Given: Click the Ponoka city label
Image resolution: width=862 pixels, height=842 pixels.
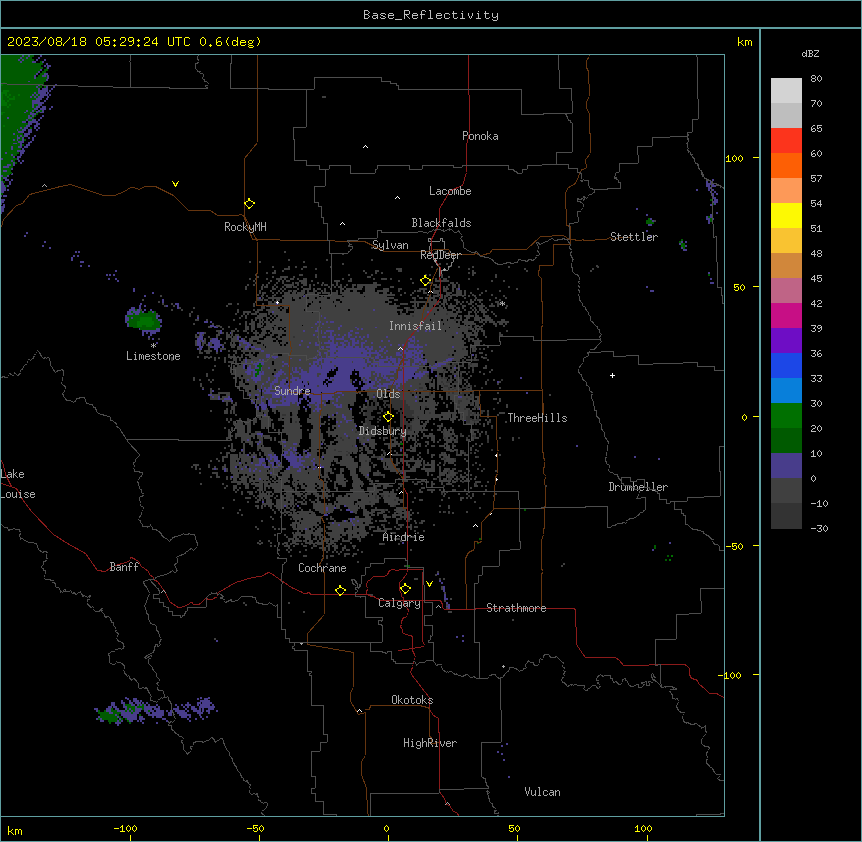Looking at the screenshot, I should [480, 136].
